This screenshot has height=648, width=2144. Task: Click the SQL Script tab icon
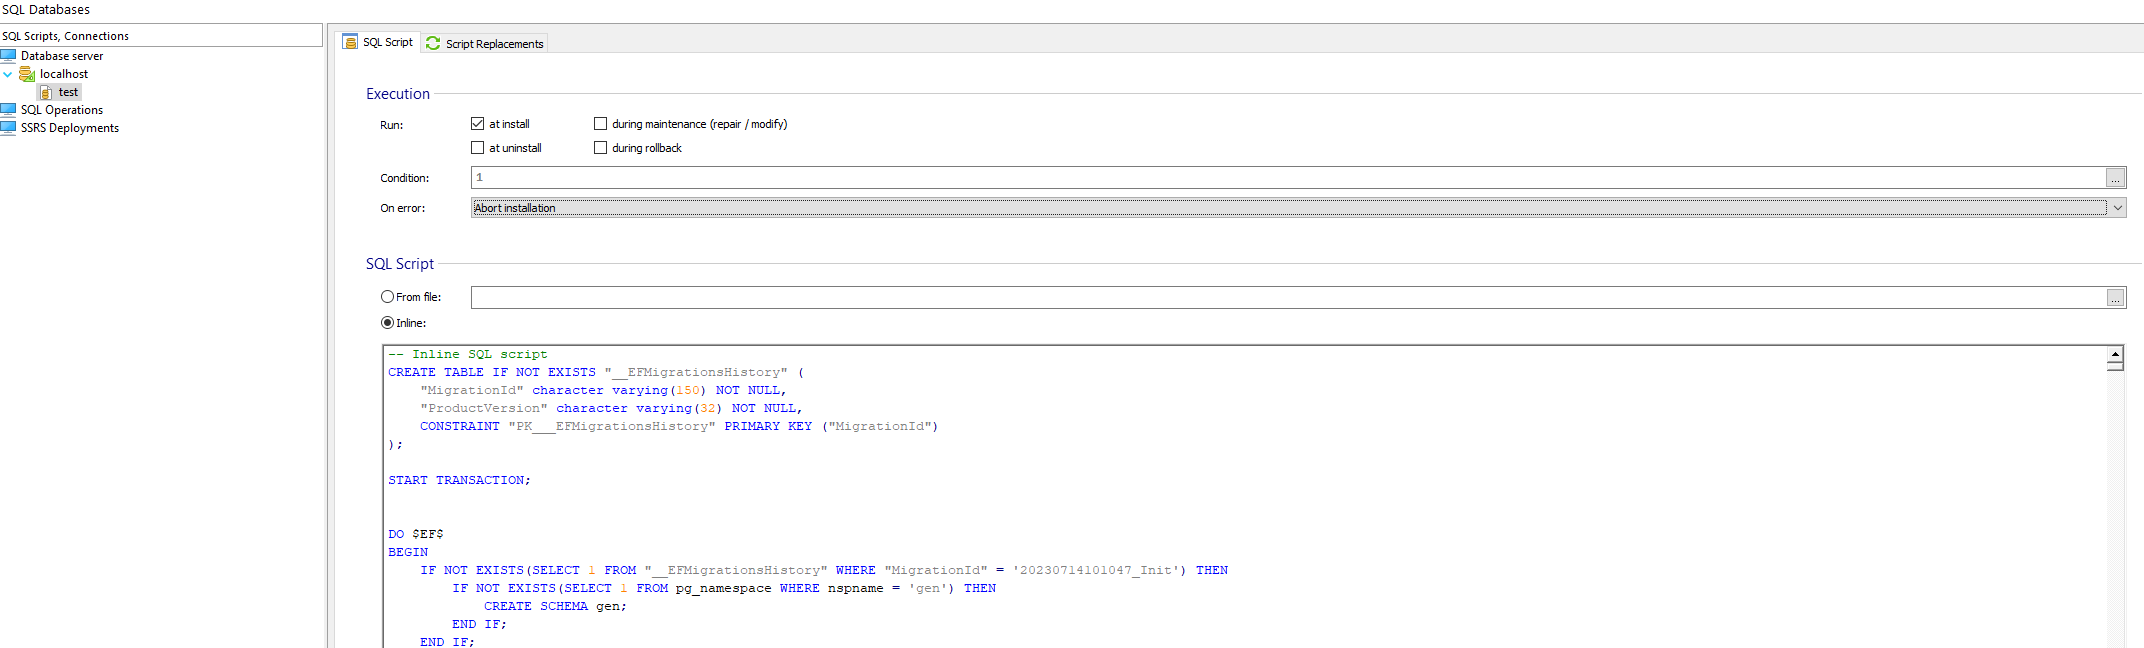point(350,42)
